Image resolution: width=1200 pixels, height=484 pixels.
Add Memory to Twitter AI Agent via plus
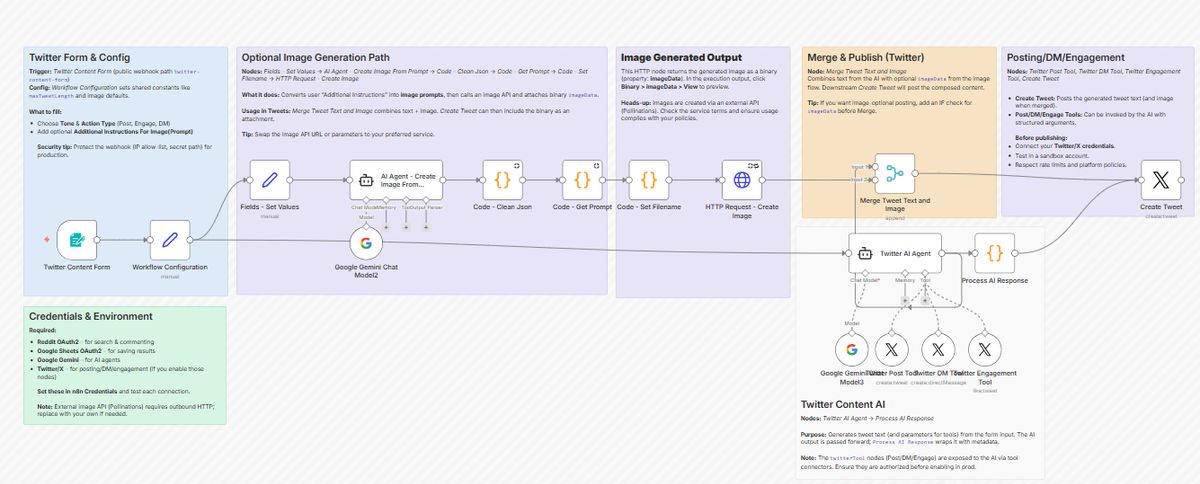904,299
